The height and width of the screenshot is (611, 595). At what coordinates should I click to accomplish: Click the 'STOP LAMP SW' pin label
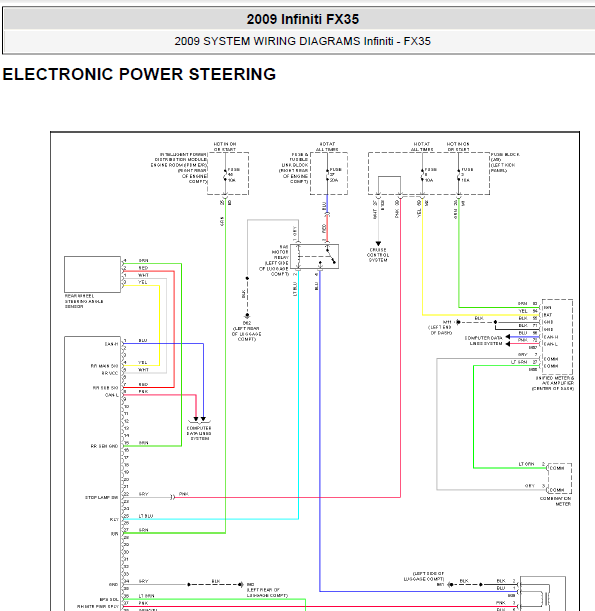[102, 498]
